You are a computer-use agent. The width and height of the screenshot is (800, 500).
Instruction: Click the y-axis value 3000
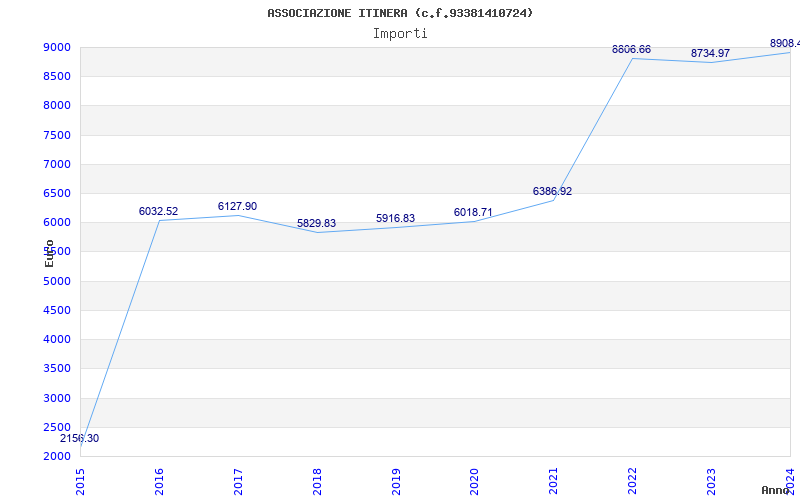(x=58, y=398)
